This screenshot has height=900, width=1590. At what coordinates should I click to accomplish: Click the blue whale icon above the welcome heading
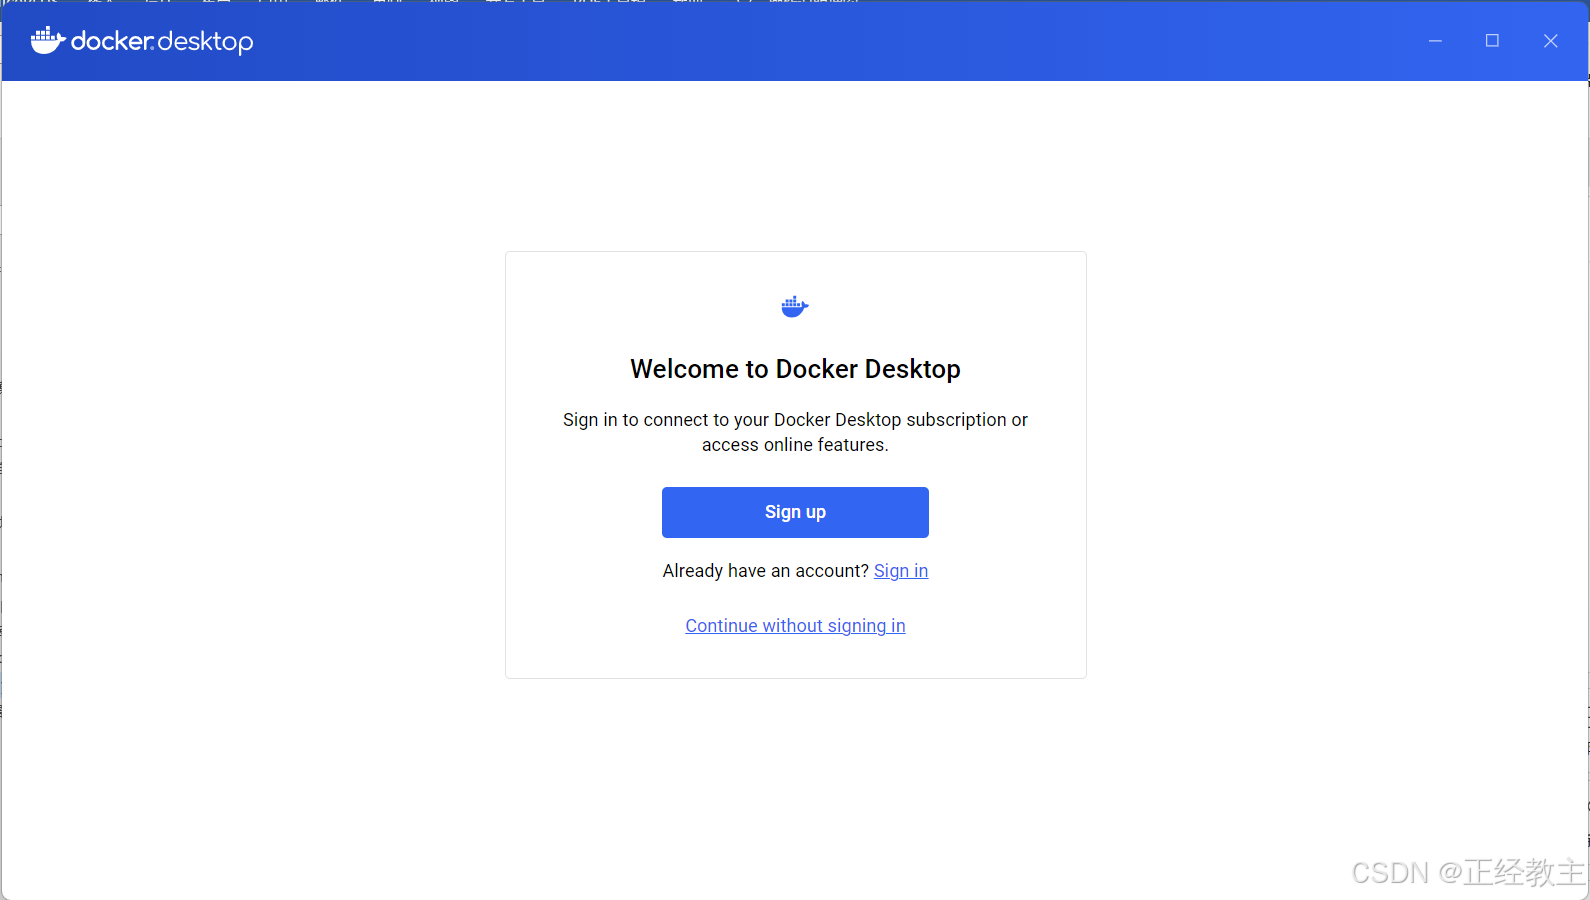795,307
